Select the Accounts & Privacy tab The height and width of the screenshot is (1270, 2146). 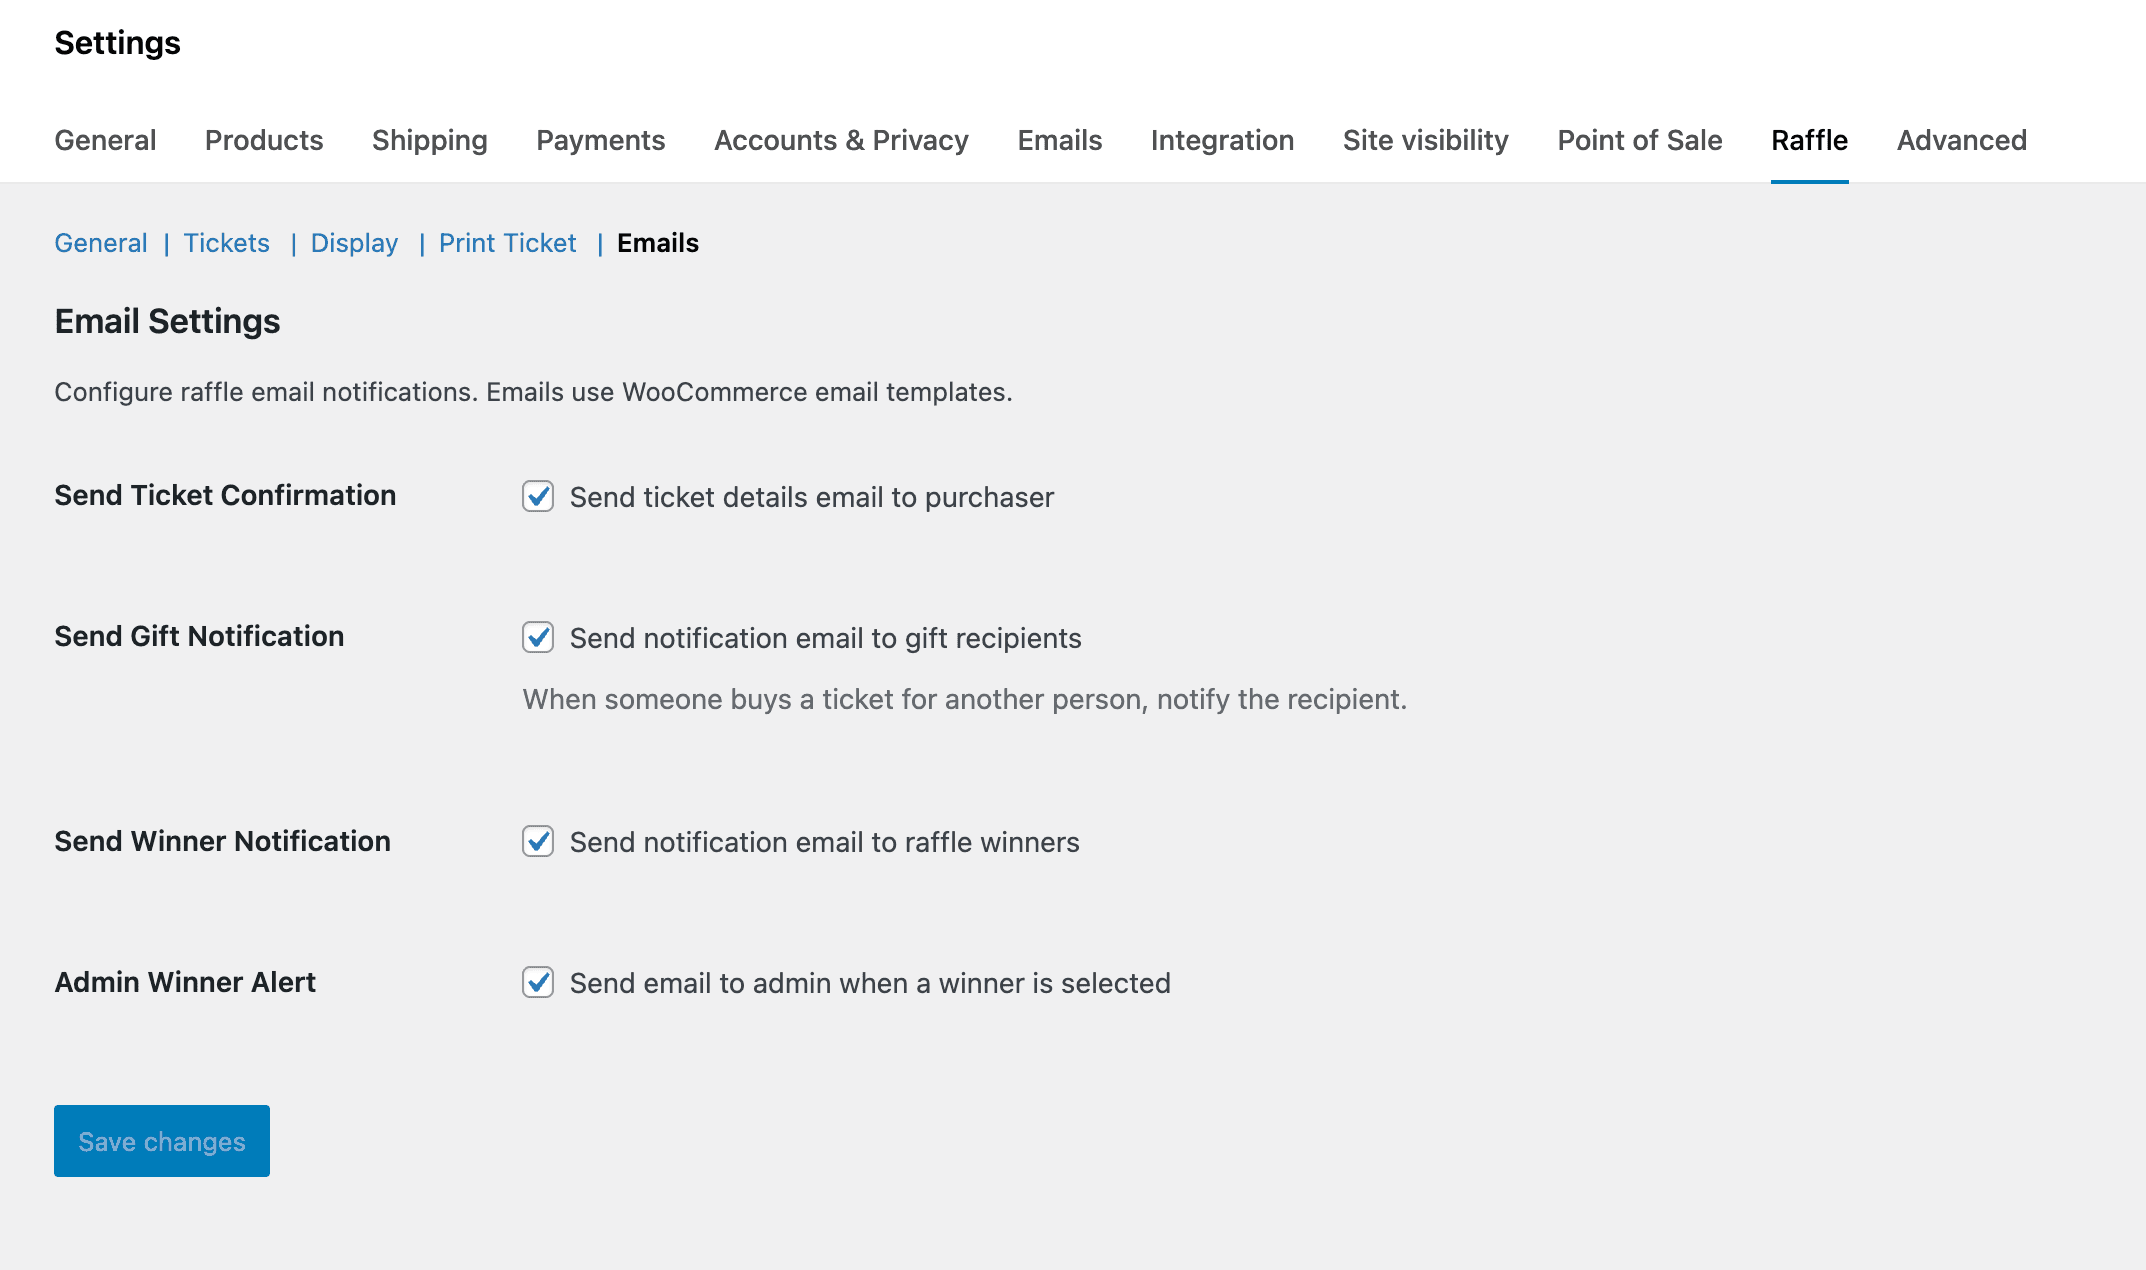(841, 140)
